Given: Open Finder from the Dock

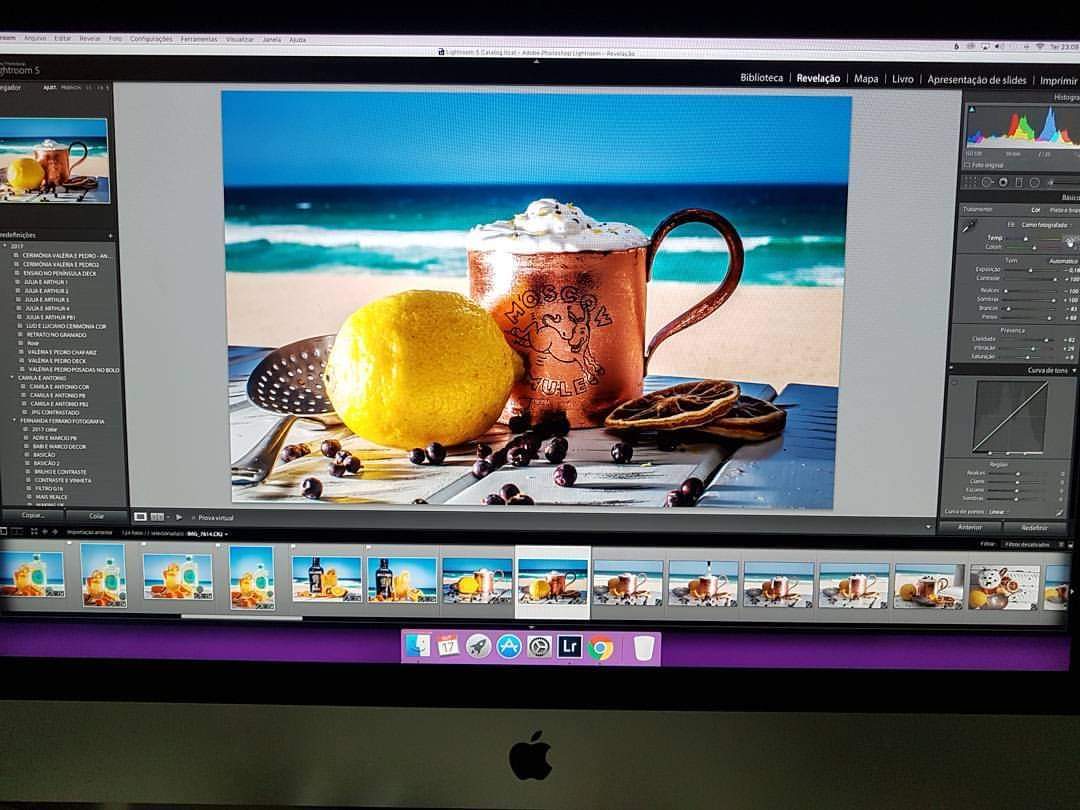Looking at the screenshot, I should 417,646.
